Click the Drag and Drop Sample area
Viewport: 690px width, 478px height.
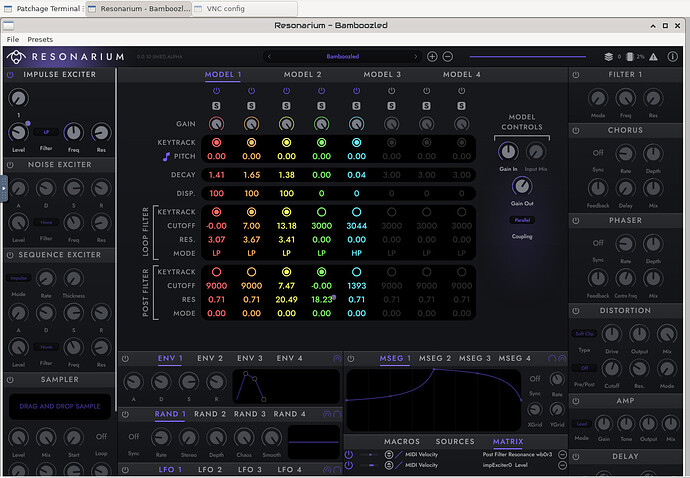pyautogui.click(x=59, y=406)
